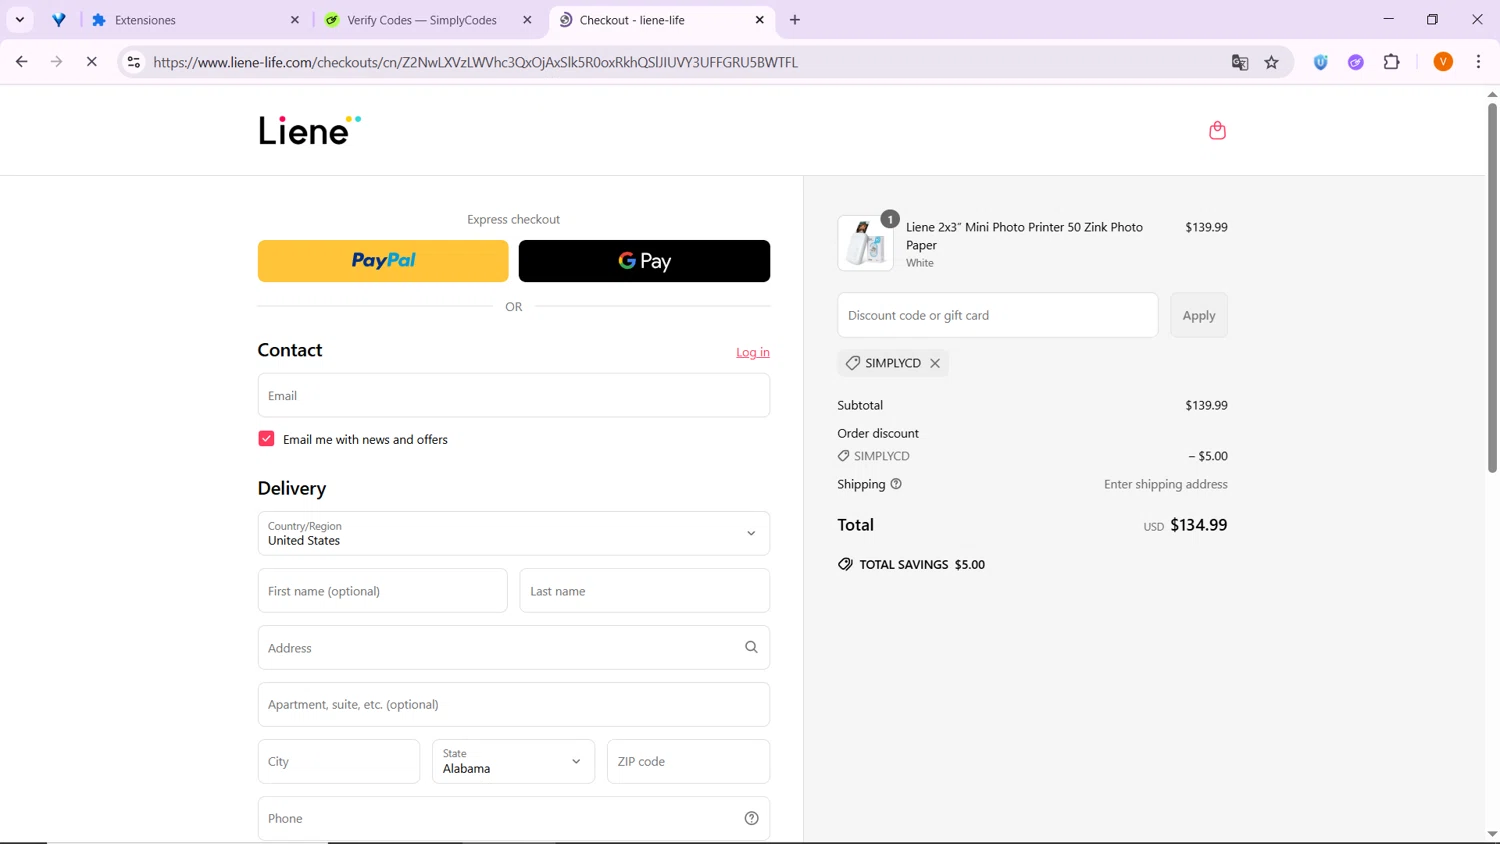Select the Checkout liene-life tab

click(660, 20)
